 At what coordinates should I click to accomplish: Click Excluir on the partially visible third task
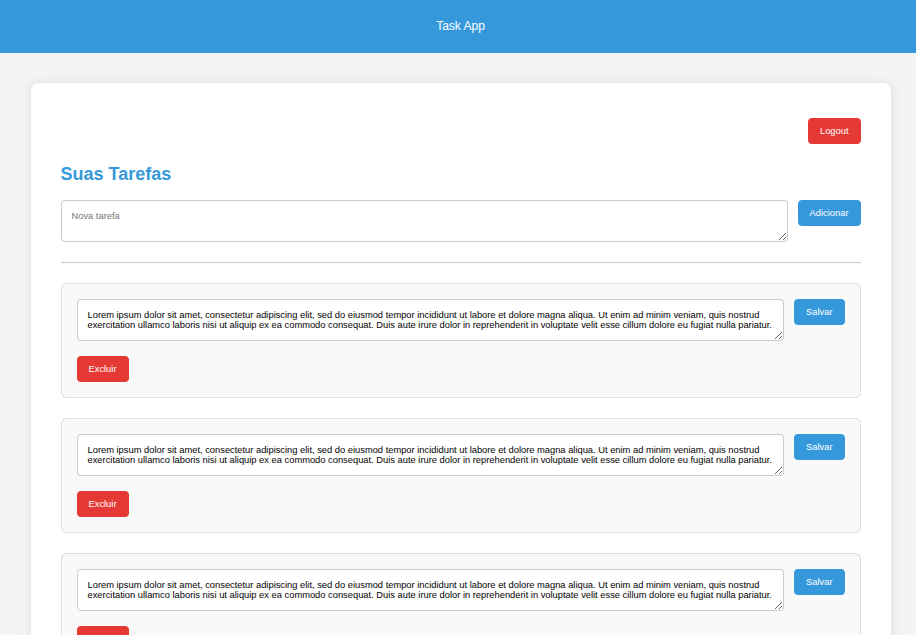coord(102,630)
